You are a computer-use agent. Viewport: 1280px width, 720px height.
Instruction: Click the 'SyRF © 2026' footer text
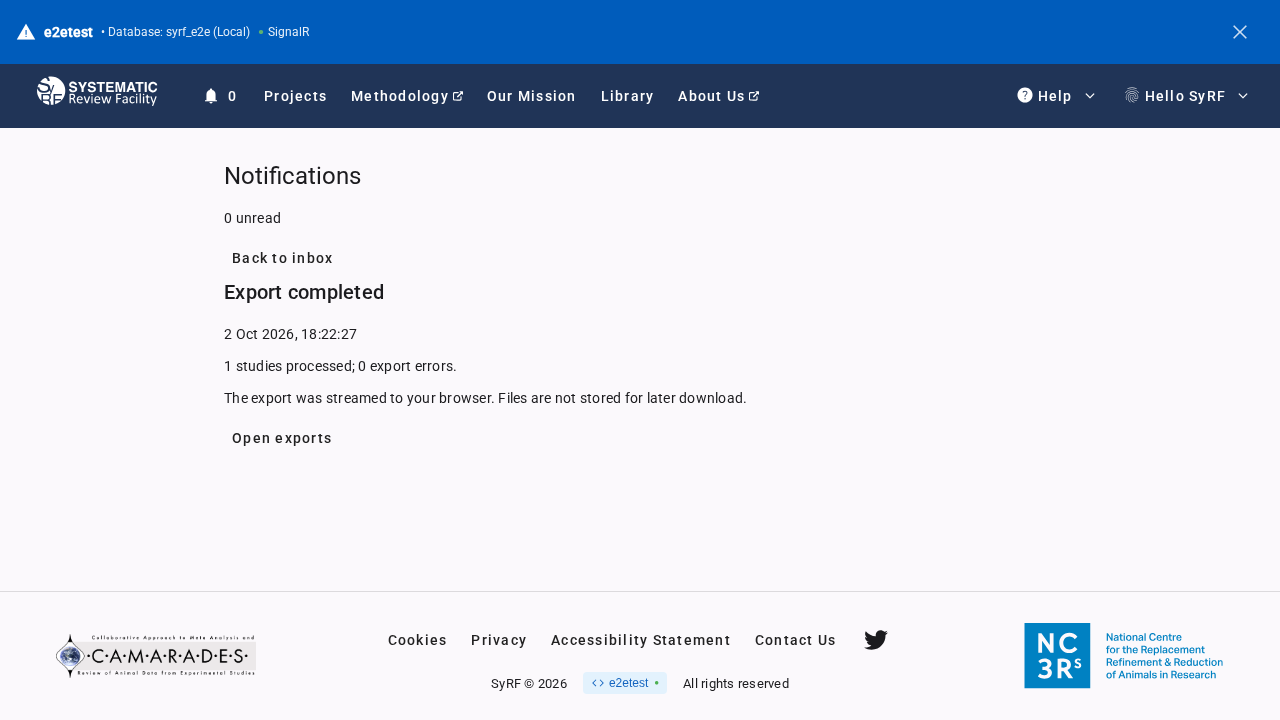point(529,684)
